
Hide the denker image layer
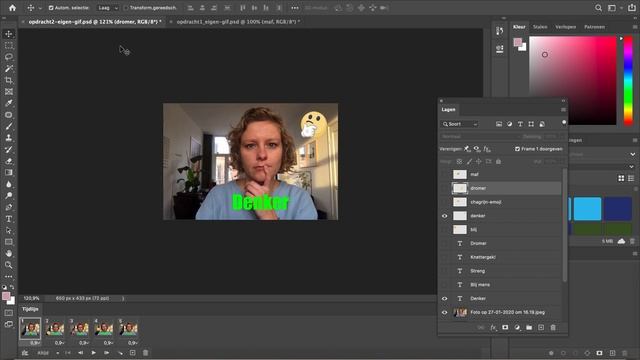coord(444,216)
